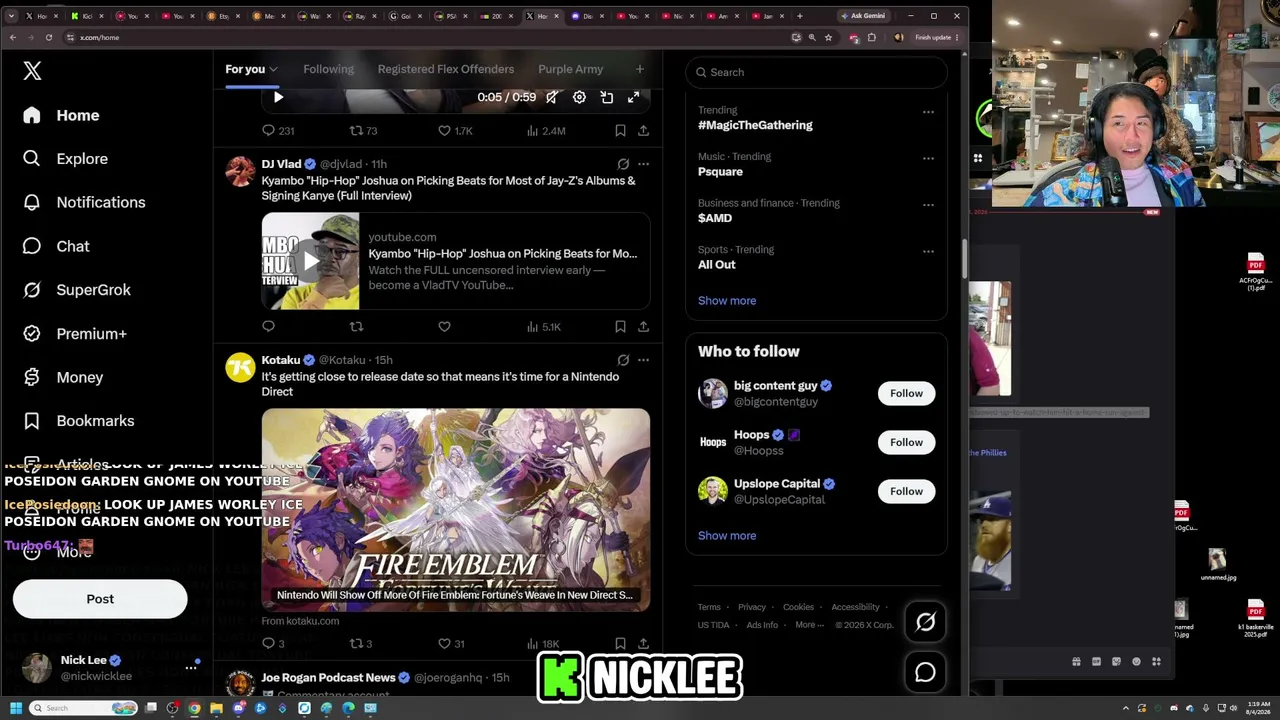Enable picture-in-picture for the video
Viewport: 1280px width, 720px height.
point(606,97)
